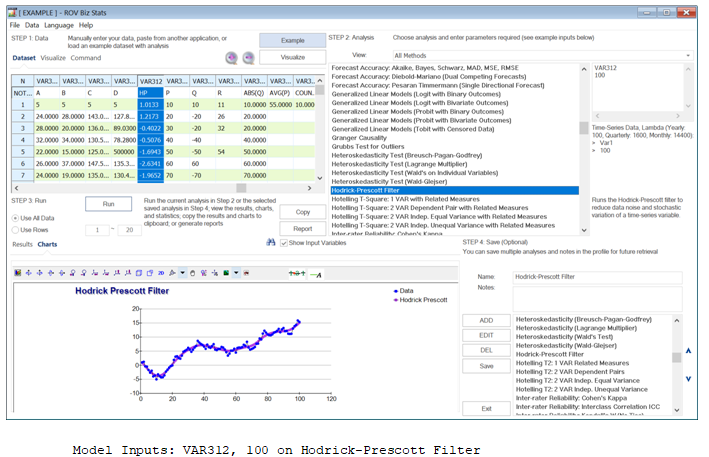Switch to the Visualize tab
Image resolution: width=709 pixels, height=457 pixels.
(53, 58)
